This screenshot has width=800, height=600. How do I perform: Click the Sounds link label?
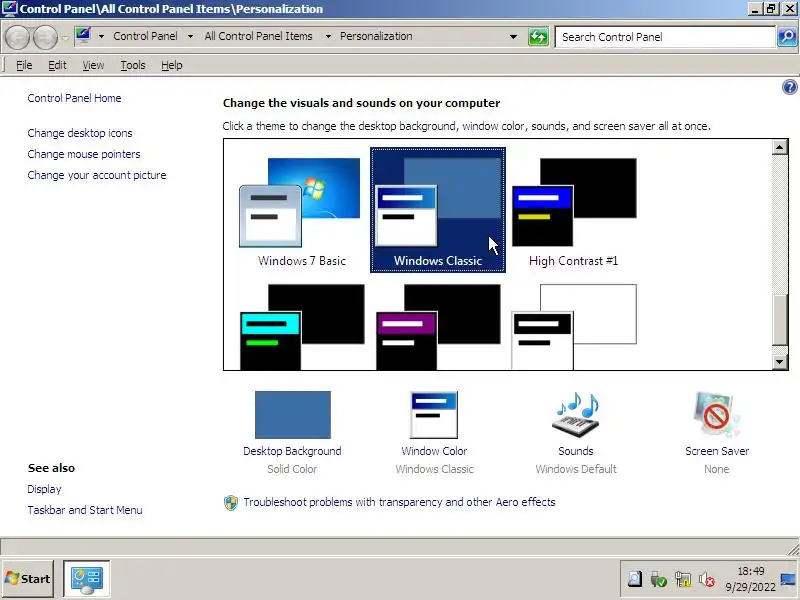[x=576, y=451]
